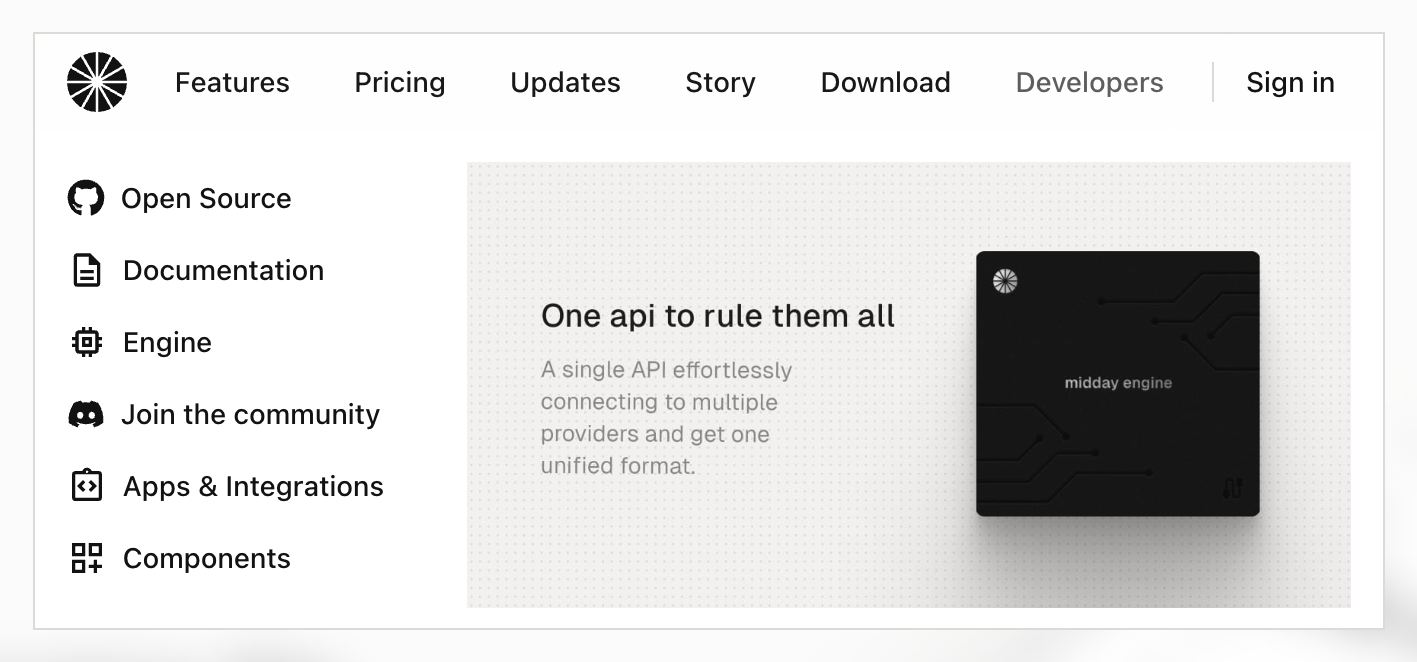Follow the 'Open Source' text link
The height and width of the screenshot is (662, 1417).
[x=206, y=198]
